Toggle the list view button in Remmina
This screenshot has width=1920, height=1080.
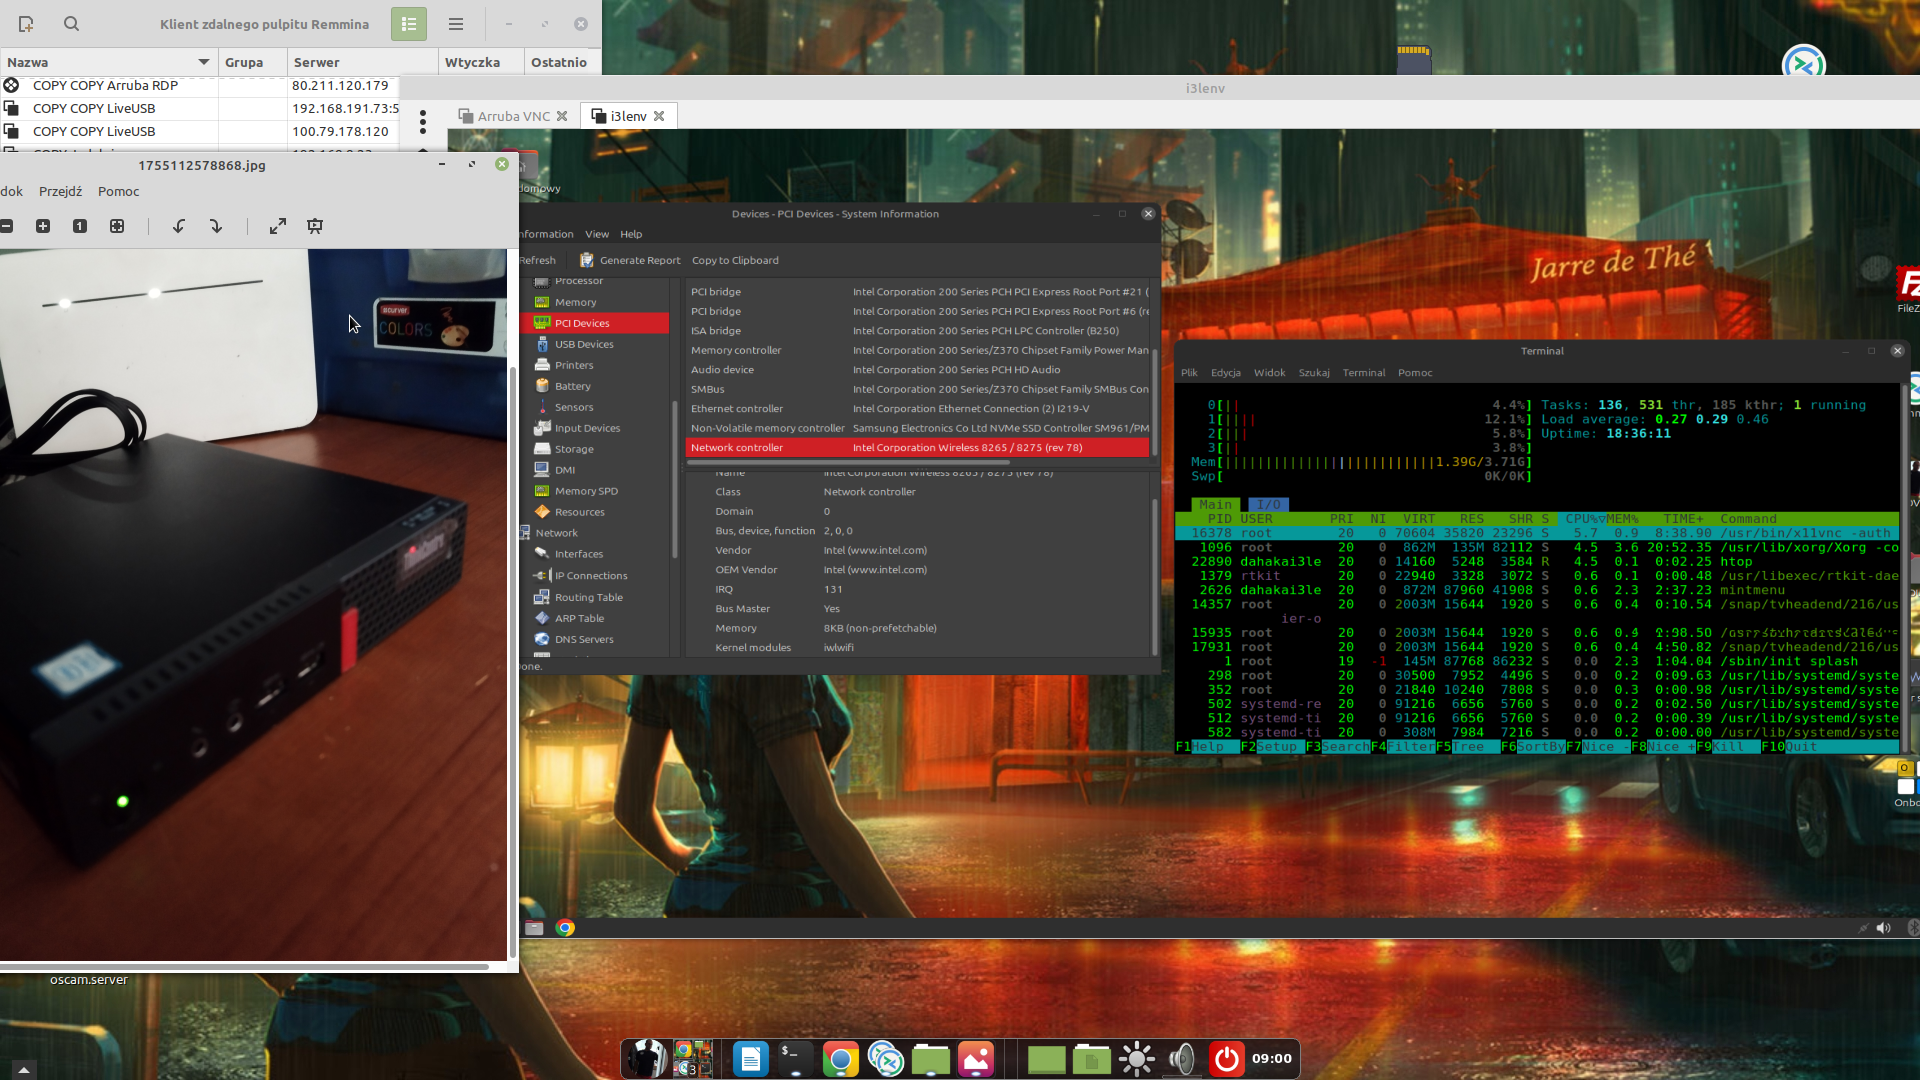(x=408, y=24)
